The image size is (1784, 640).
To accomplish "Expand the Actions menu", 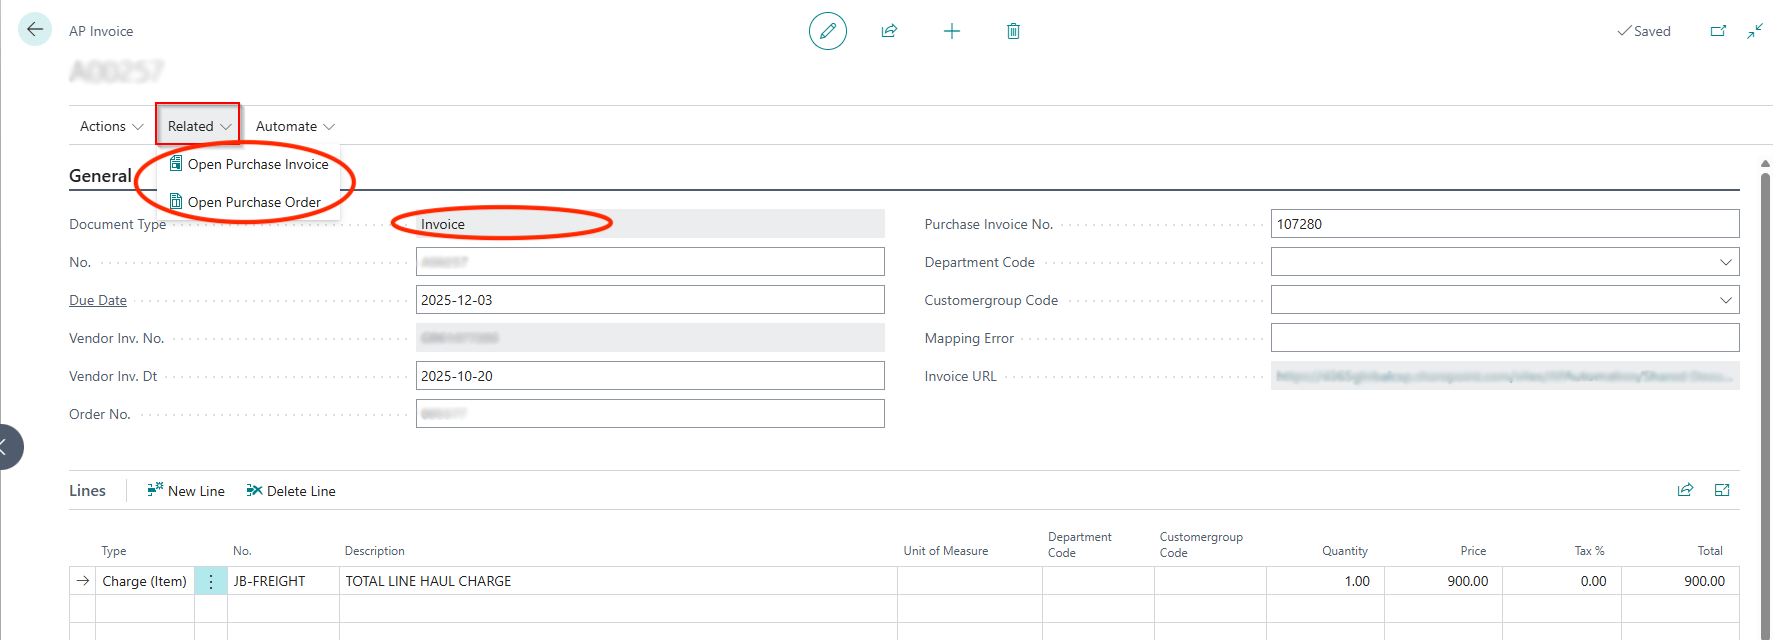I will click(111, 126).
